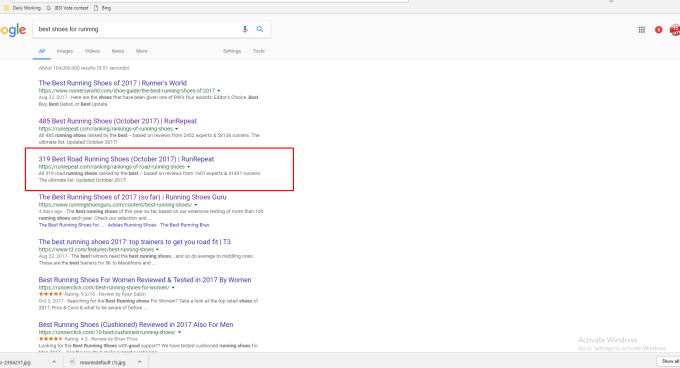Open Best Running Shoes For Women result
This screenshot has width=680, height=368.
tap(145, 280)
